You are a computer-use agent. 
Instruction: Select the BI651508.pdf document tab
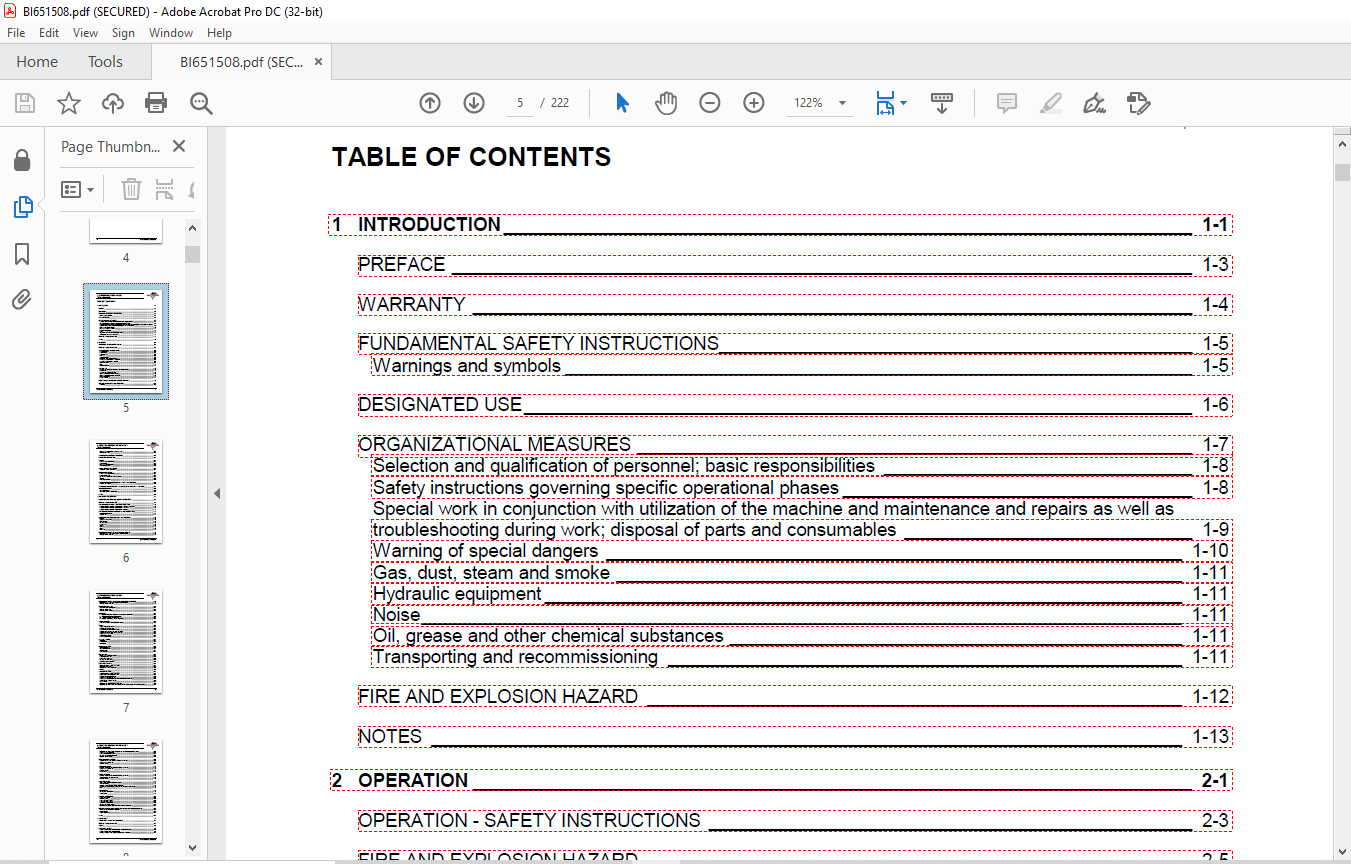pos(241,62)
